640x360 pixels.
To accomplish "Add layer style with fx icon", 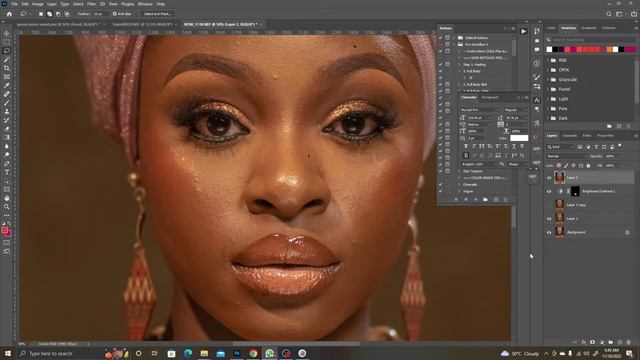I will (584, 342).
